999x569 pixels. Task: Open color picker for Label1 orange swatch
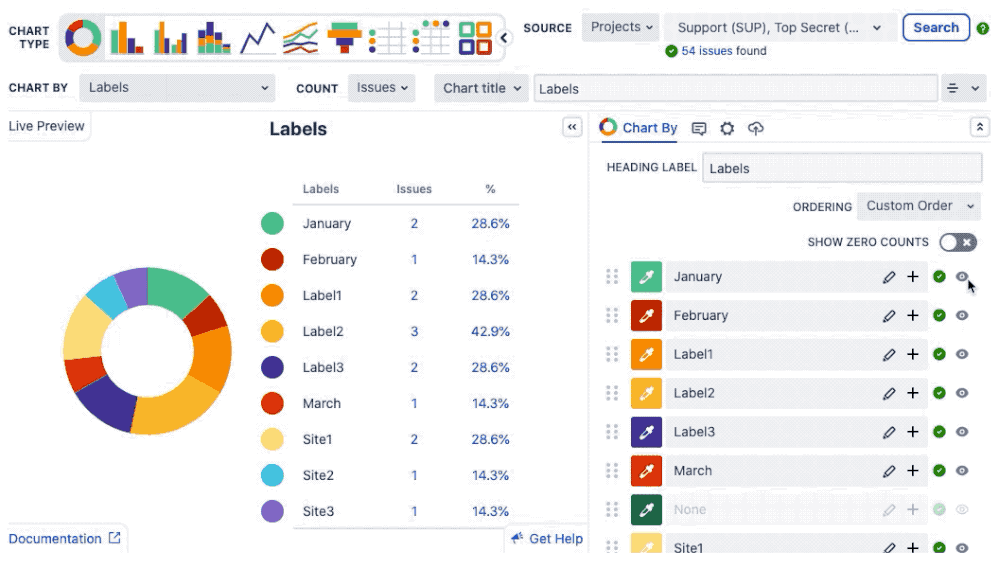point(646,354)
